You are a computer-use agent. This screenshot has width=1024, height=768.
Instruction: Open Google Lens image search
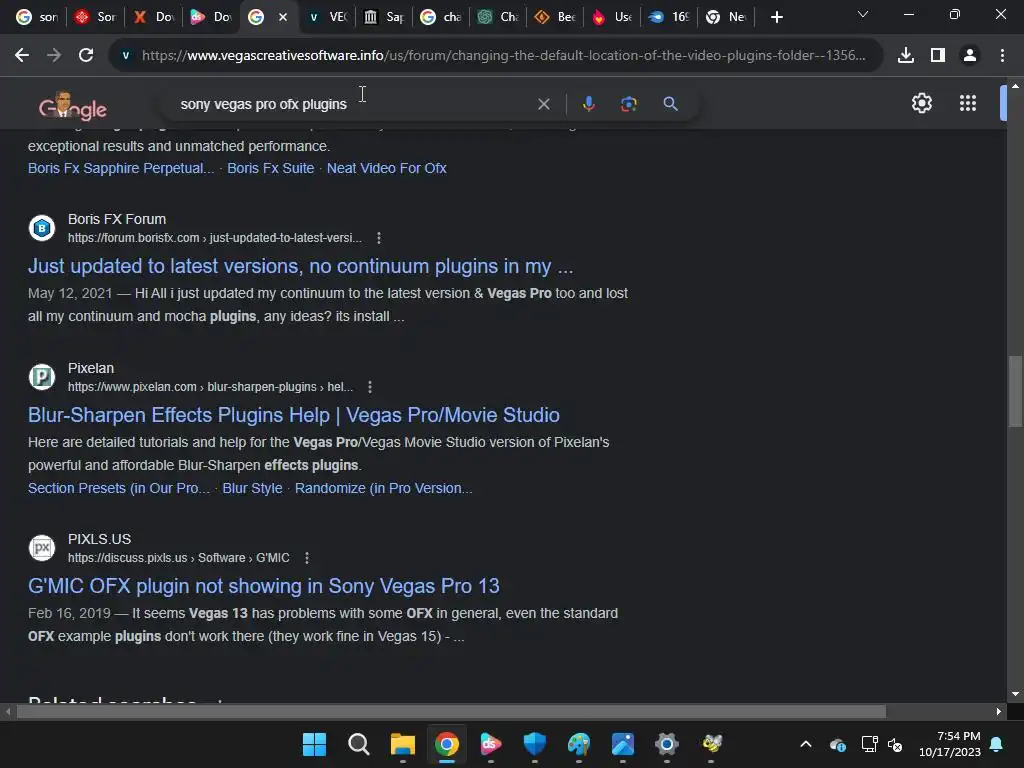coord(628,104)
